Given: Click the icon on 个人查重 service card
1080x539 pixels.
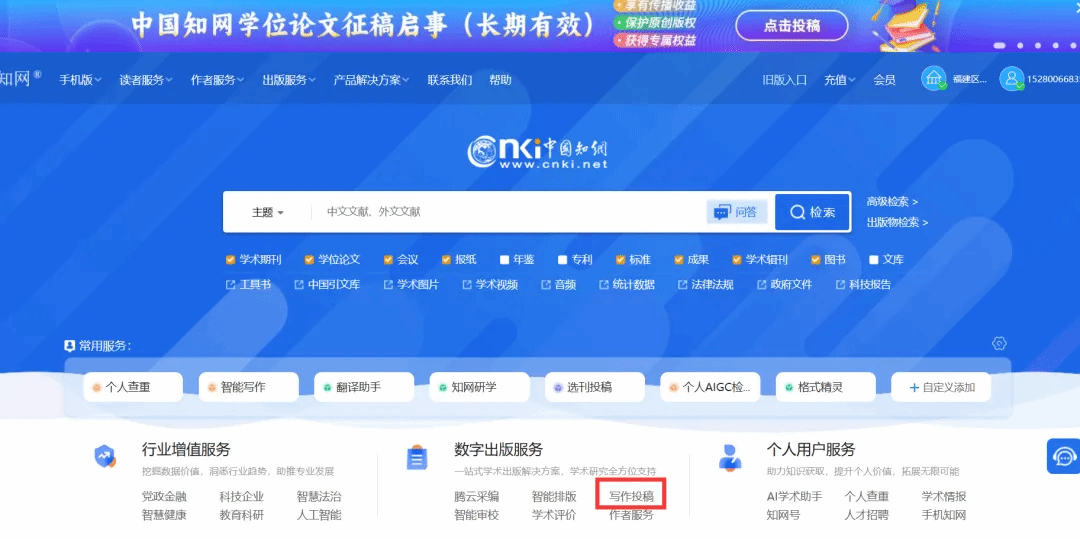Looking at the screenshot, I should [96, 388].
